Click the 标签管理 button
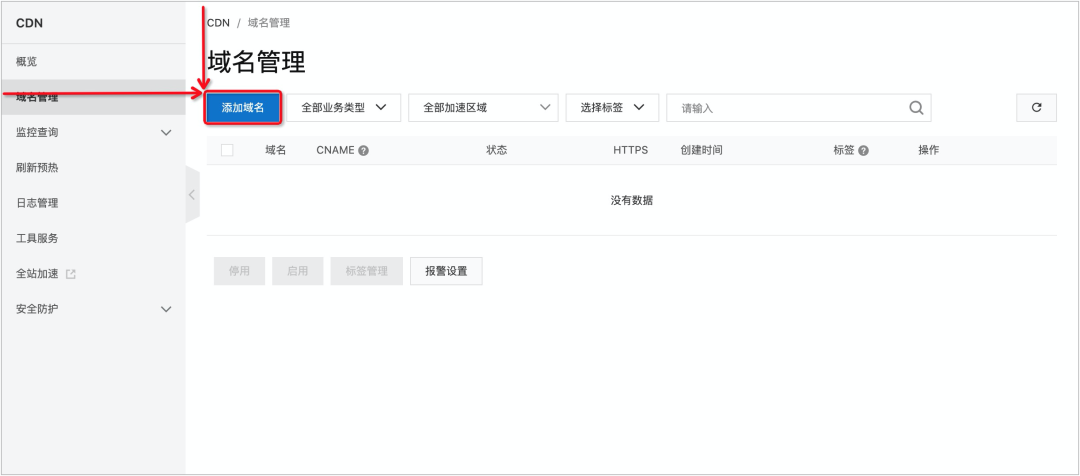Viewport: 1080px width, 476px height. pos(366,271)
